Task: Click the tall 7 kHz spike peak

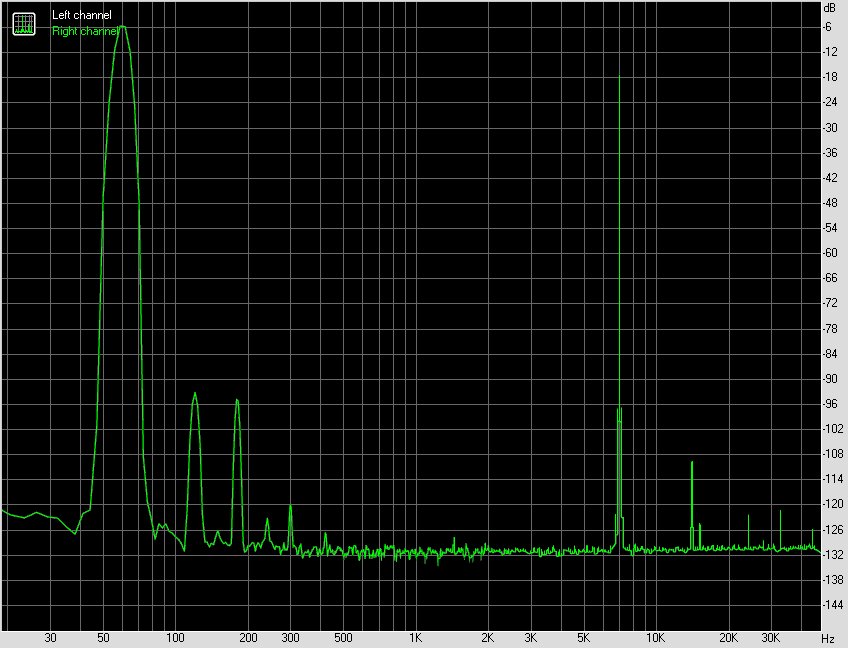Action: tap(619, 76)
